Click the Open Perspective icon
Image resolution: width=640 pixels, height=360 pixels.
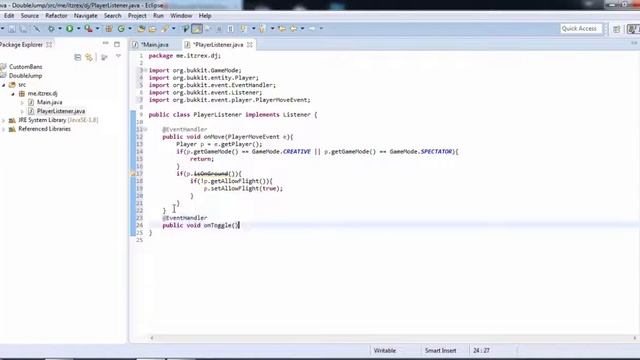tap(617, 29)
